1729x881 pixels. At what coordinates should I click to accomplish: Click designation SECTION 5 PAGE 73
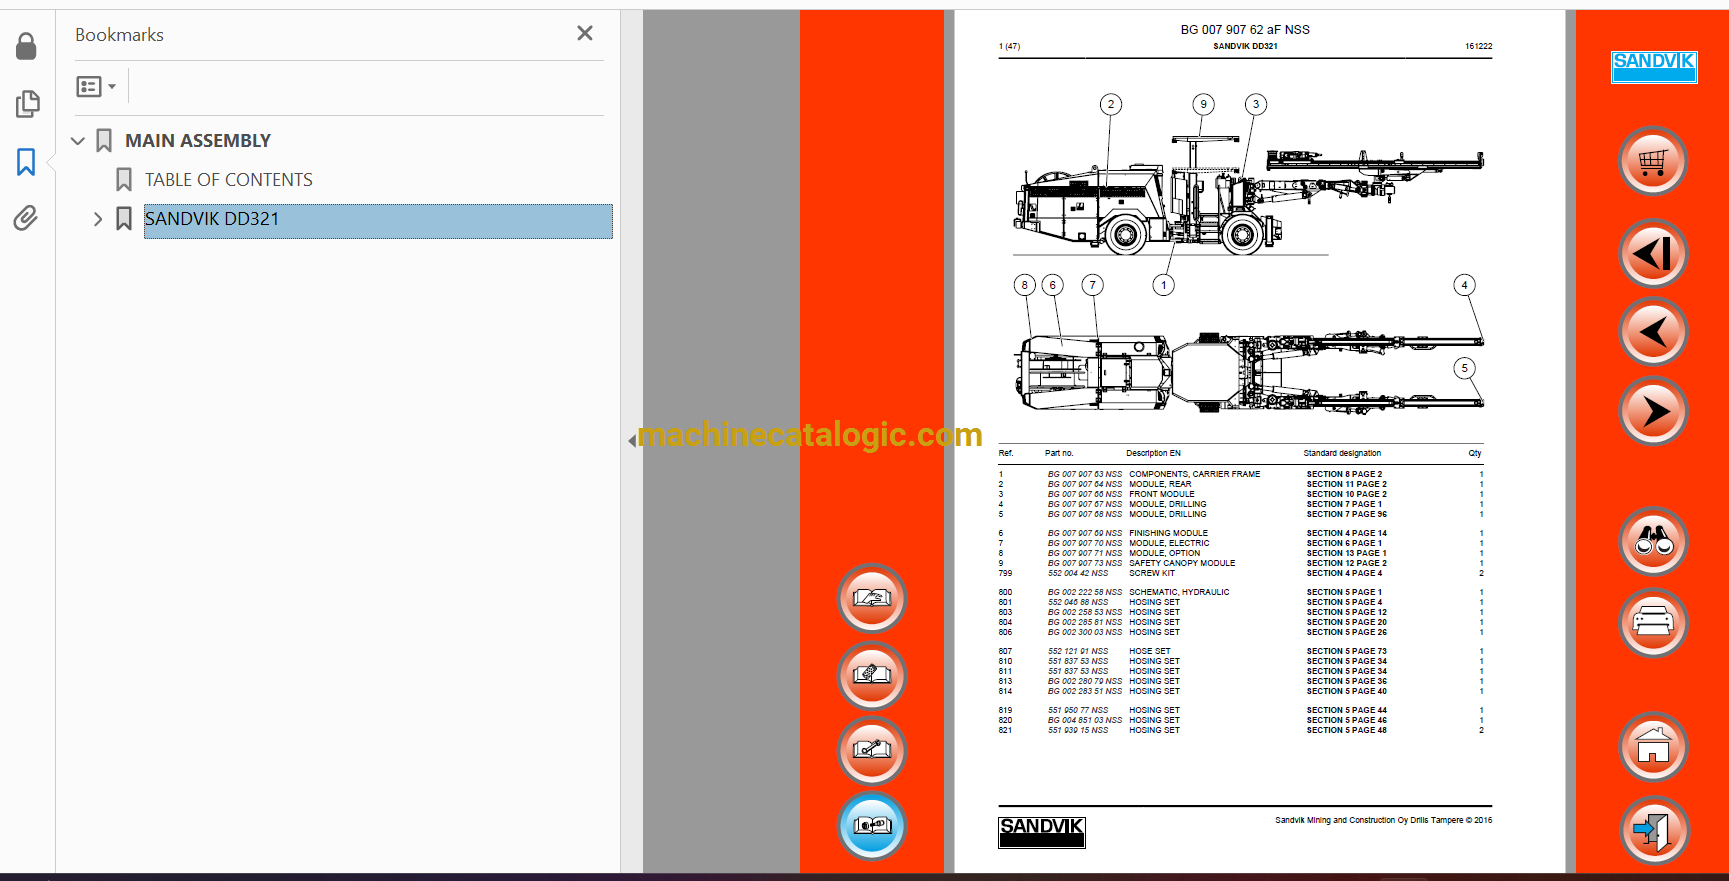[1347, 651]
